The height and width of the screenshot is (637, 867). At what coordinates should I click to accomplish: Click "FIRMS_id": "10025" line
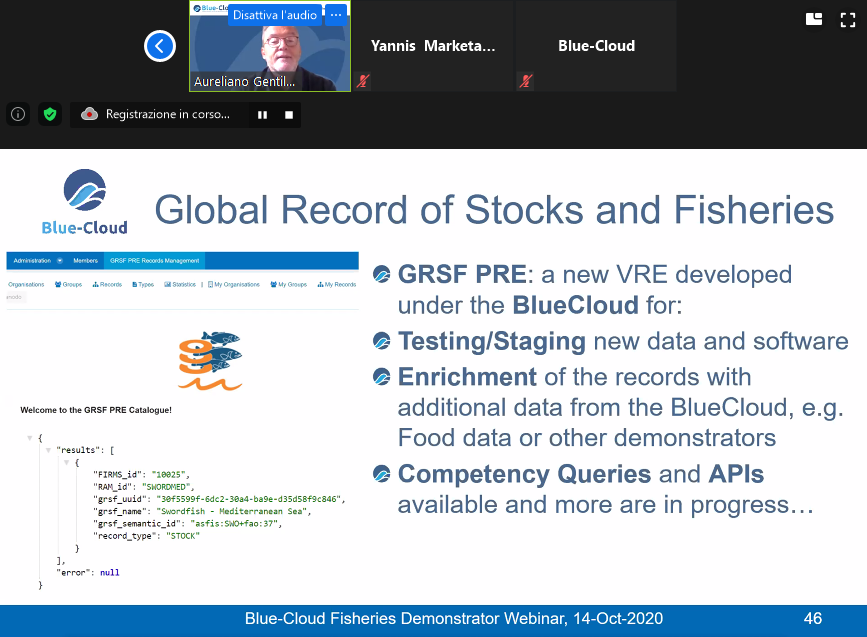click(142, 474)
